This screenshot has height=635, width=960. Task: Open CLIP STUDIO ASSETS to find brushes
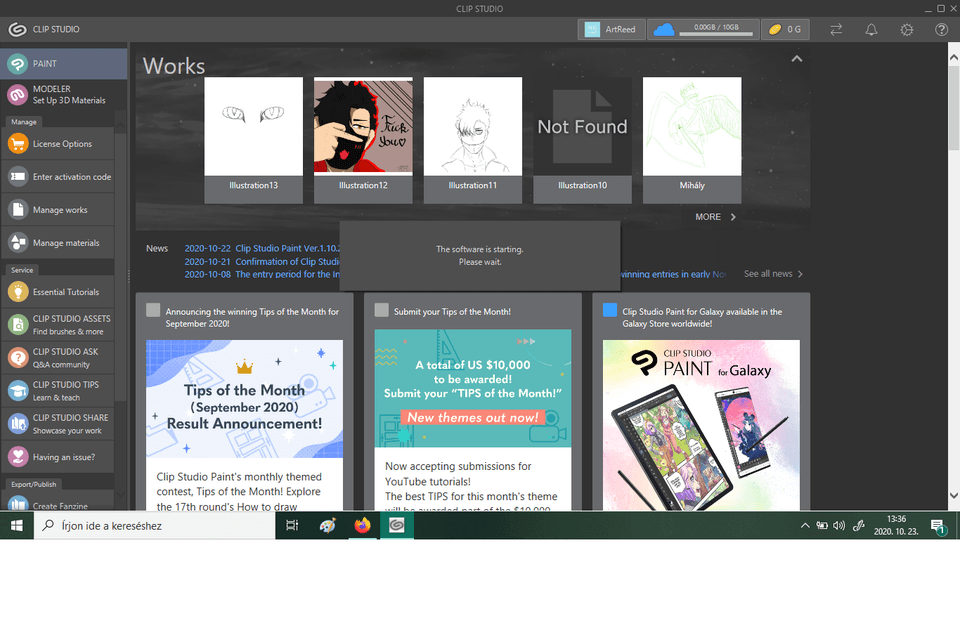57,323
